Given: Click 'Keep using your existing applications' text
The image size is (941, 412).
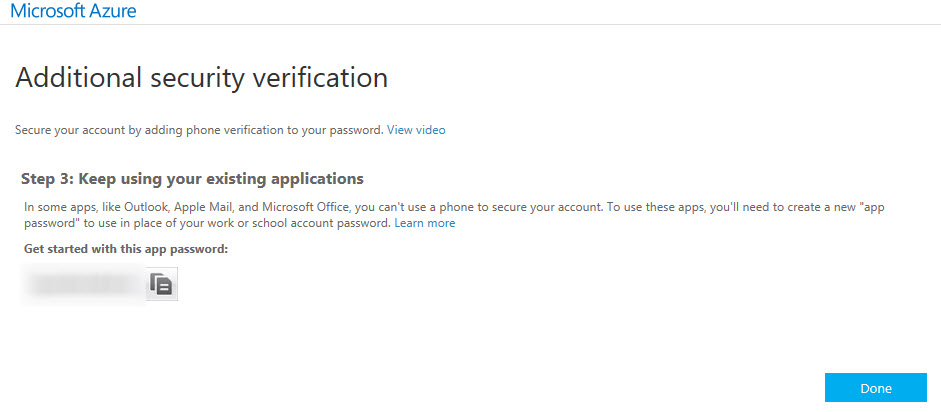Looking at the screenshot, I should pyautogui.click(x=221, y=179).
